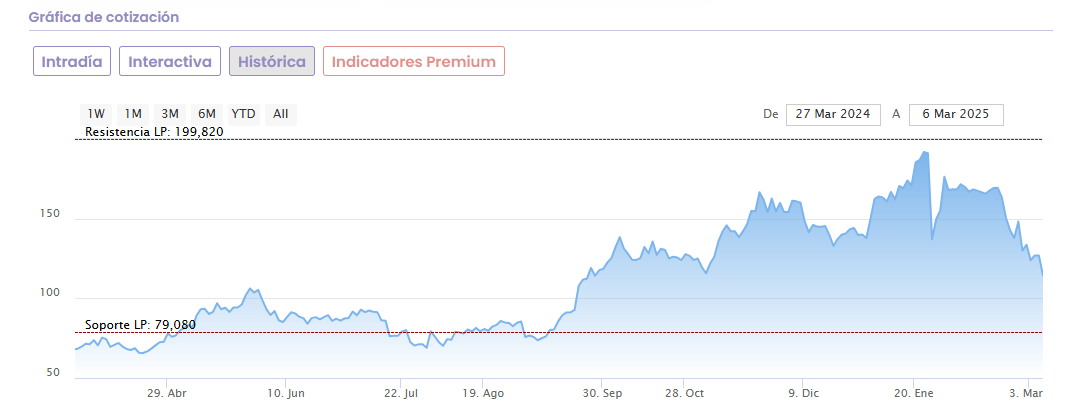This screenshot has height=410, width=1087.
Task: Click the Soporte LP 79,080 line label
Action: click(140, 325)
